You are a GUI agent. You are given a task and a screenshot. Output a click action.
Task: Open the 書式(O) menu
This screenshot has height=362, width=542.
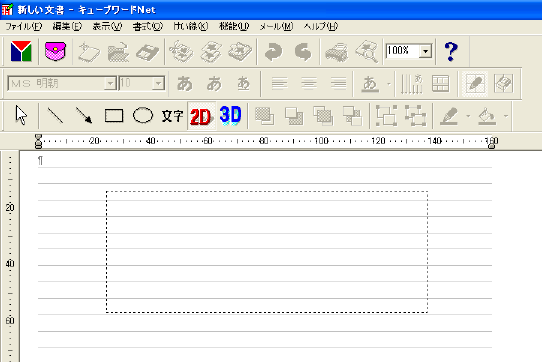point(148,26)
